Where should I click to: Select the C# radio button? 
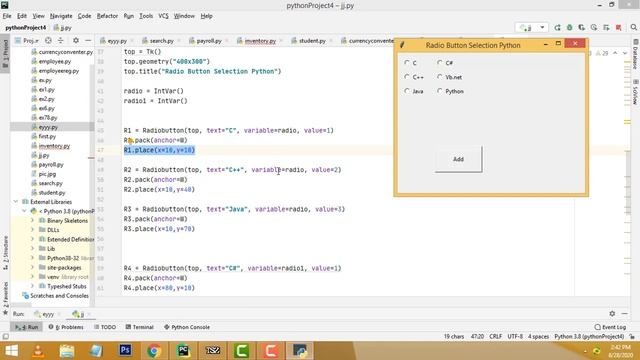click(440, 62)
